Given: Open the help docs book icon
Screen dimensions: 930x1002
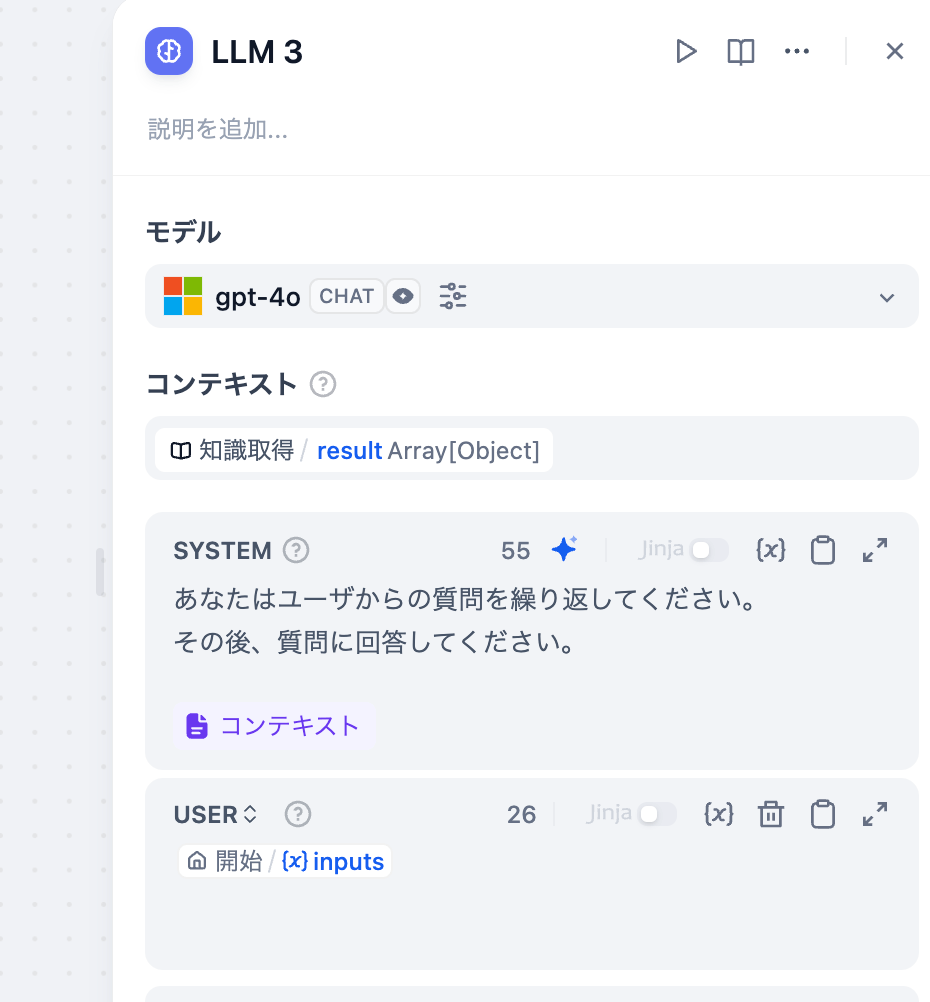Looking at the screenshot, I should (741, 51).
